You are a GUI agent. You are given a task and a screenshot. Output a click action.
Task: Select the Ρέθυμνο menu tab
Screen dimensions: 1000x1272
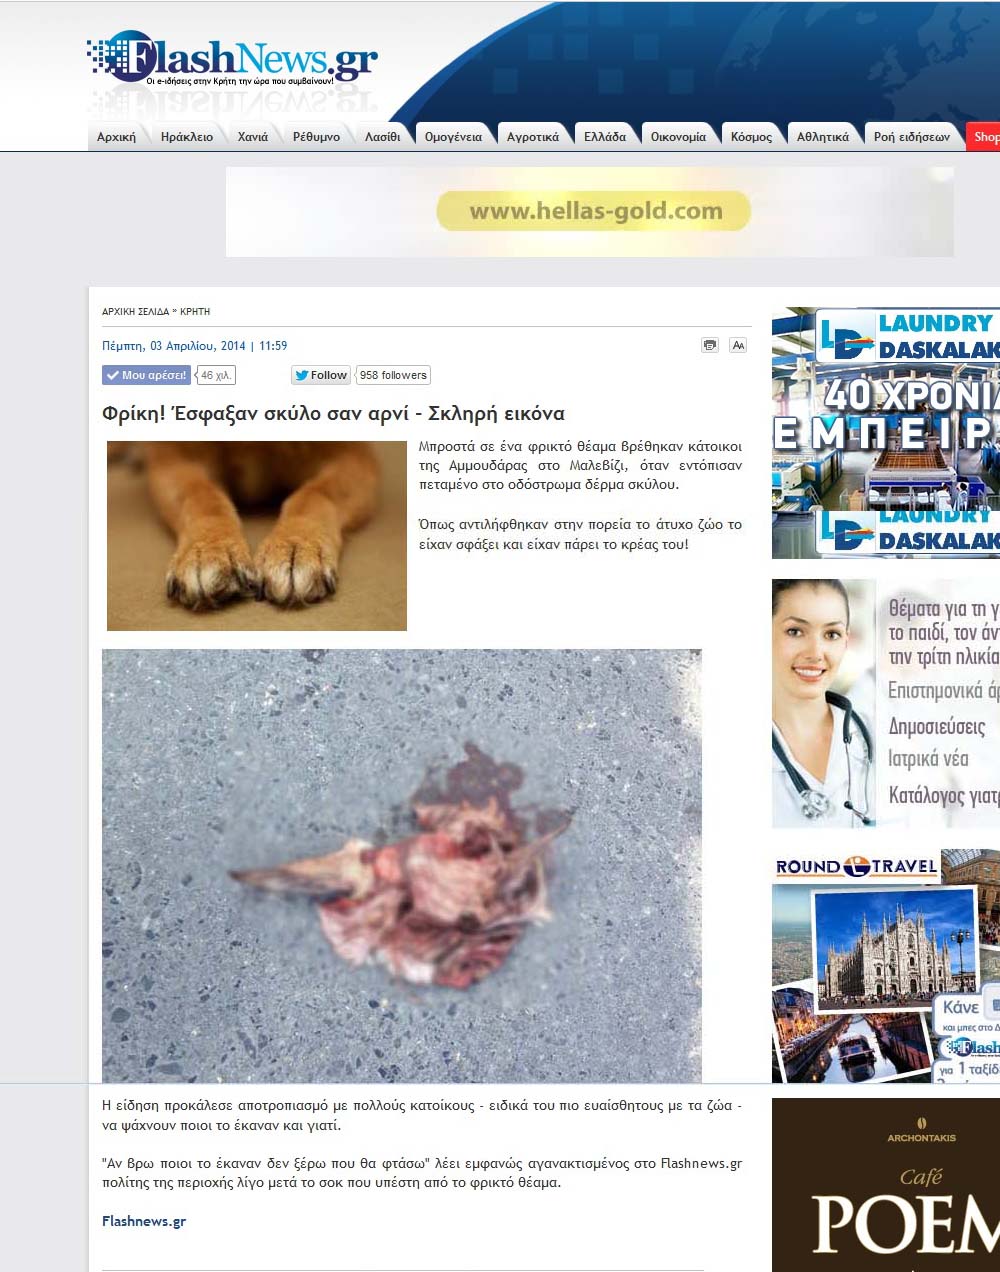pyautogui.click(x=316, y=137)
